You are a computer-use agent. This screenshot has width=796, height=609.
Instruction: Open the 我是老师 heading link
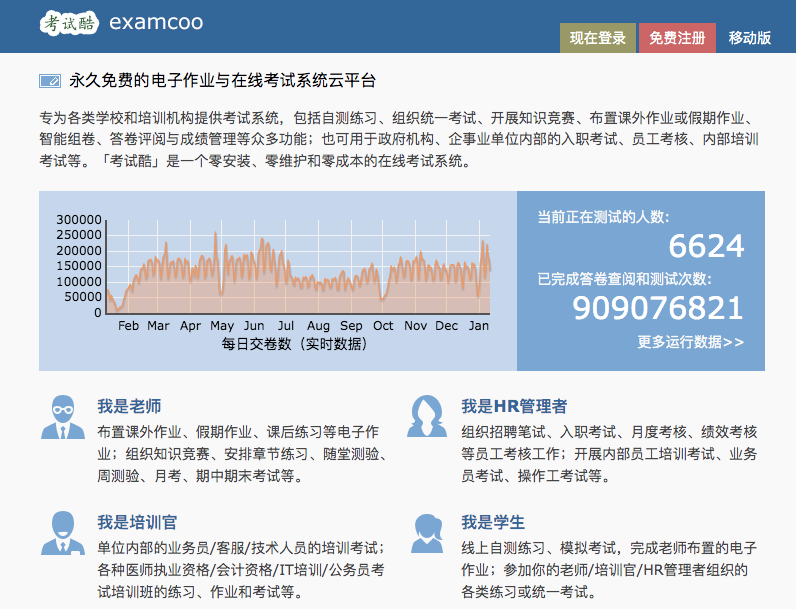(x=129, y=406)
